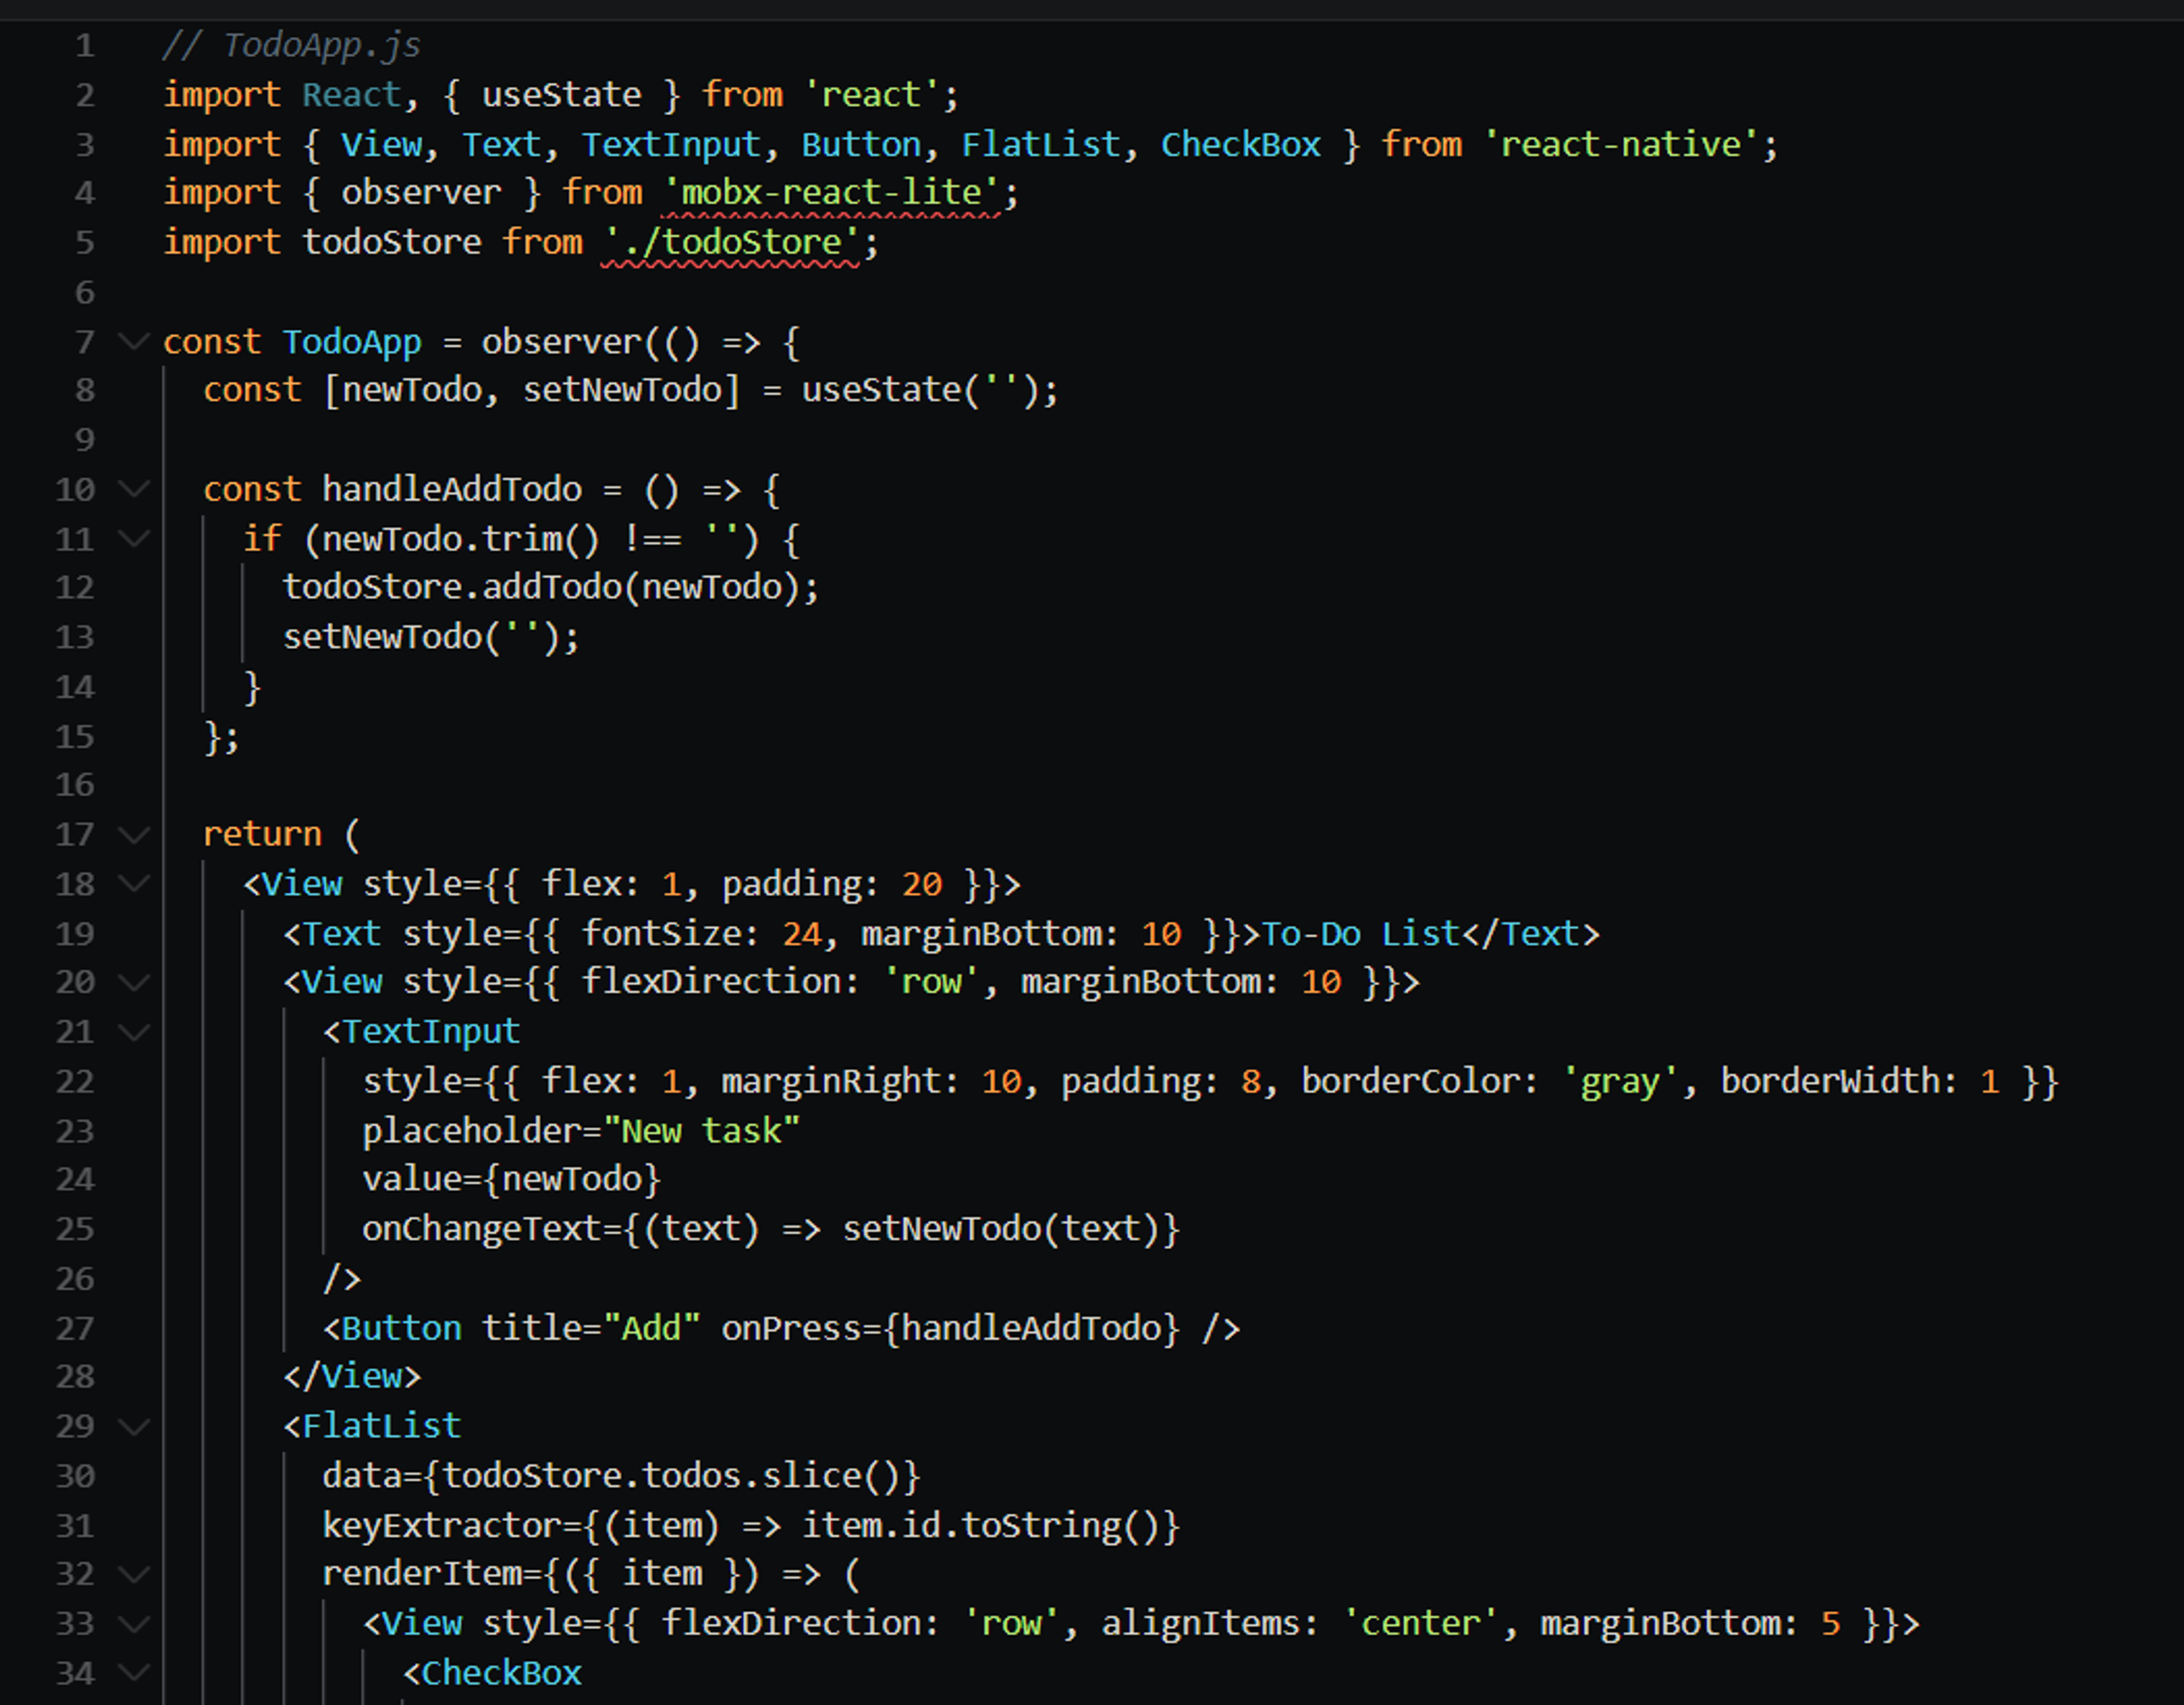
Task: Click newTodo.trim() in the if condition
Action: 461,539
